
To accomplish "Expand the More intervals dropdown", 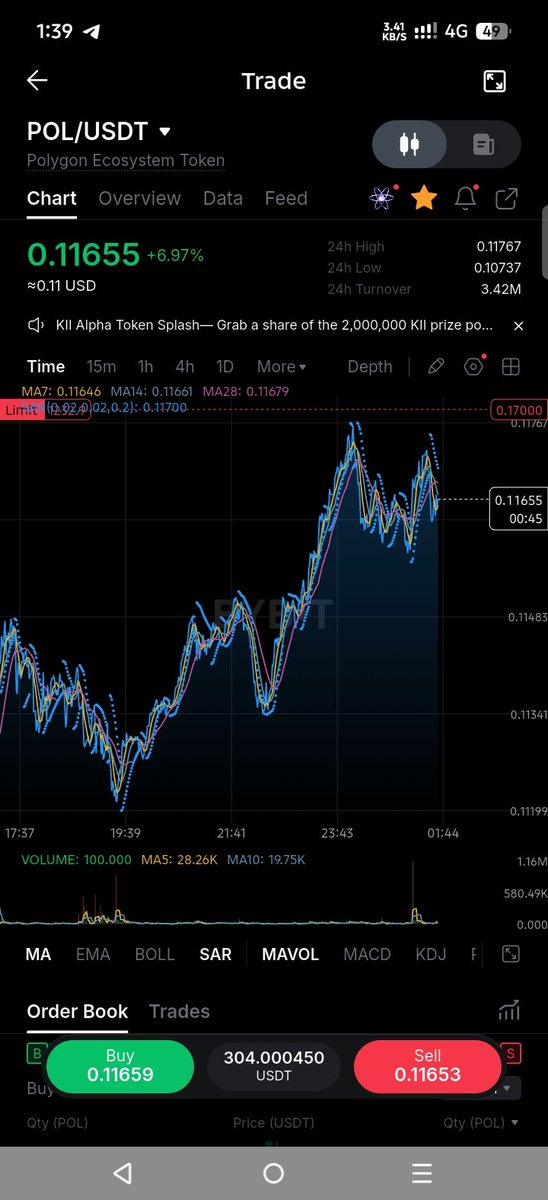I will [282, 366].
